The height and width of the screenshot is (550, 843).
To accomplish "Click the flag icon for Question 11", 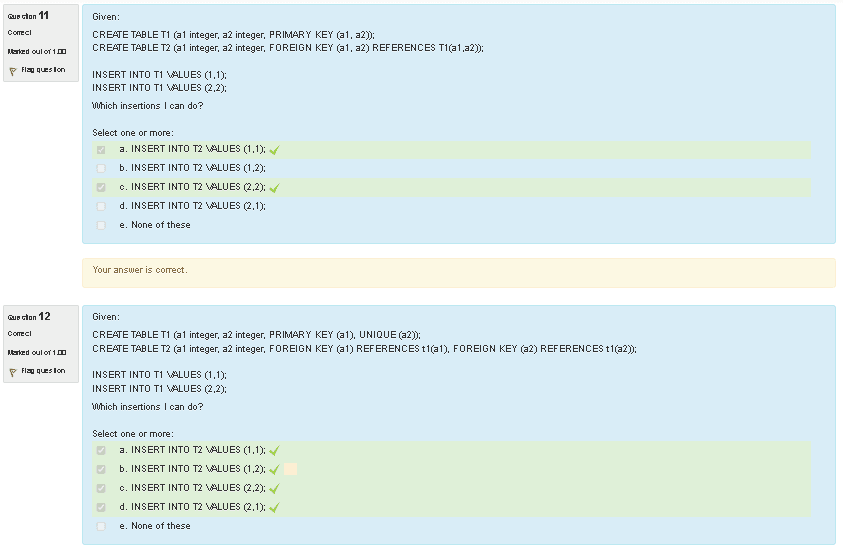I will coord(13,71).
